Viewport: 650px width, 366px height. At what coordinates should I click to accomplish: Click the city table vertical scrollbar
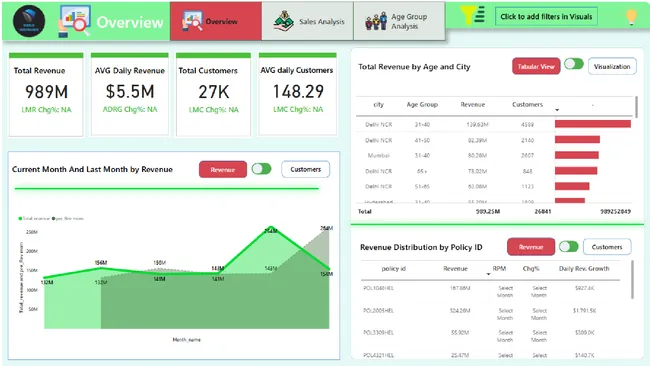[x=636, y=107]
